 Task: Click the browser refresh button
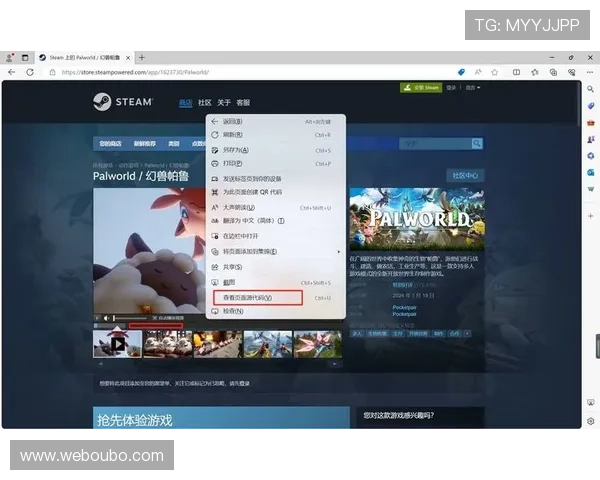(30, 72)
